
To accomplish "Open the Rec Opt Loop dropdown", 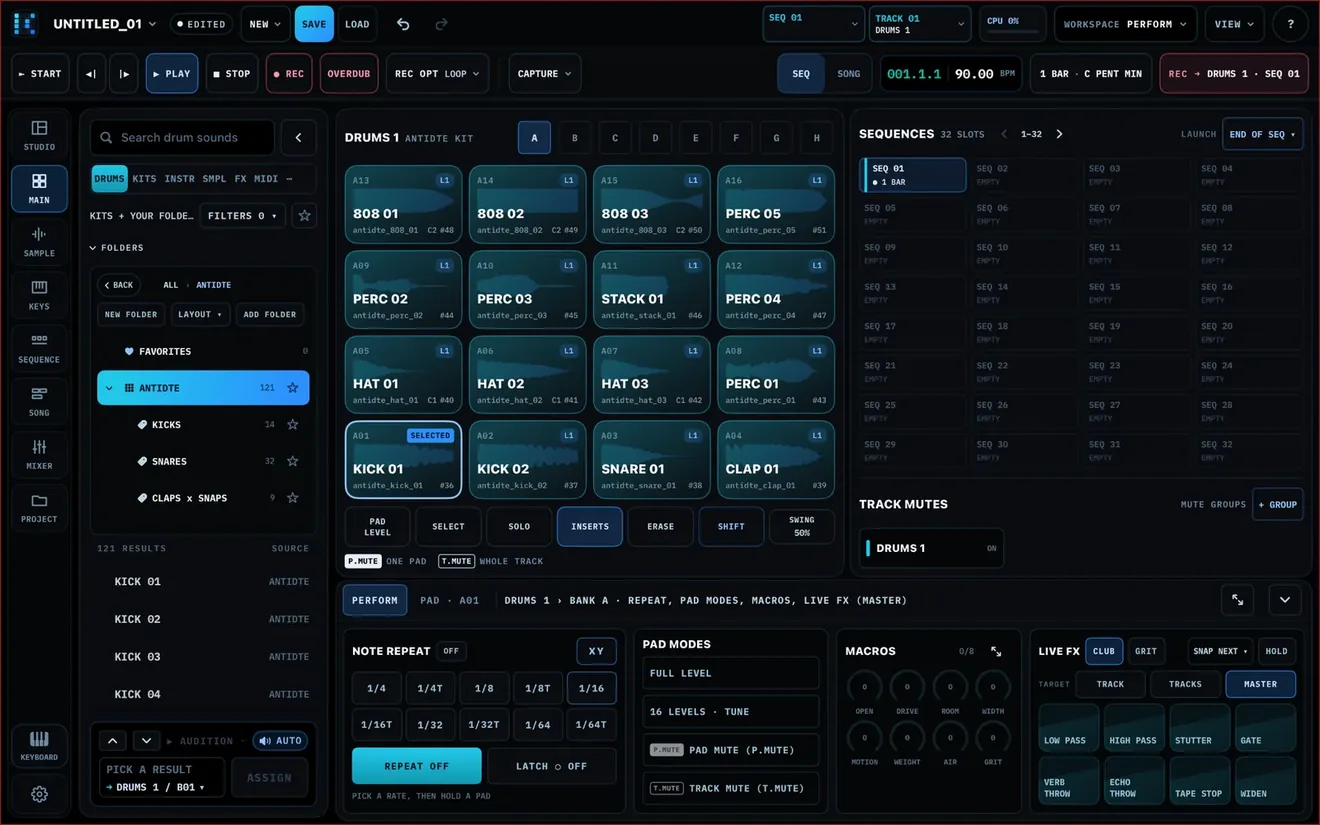I will 437,74.
